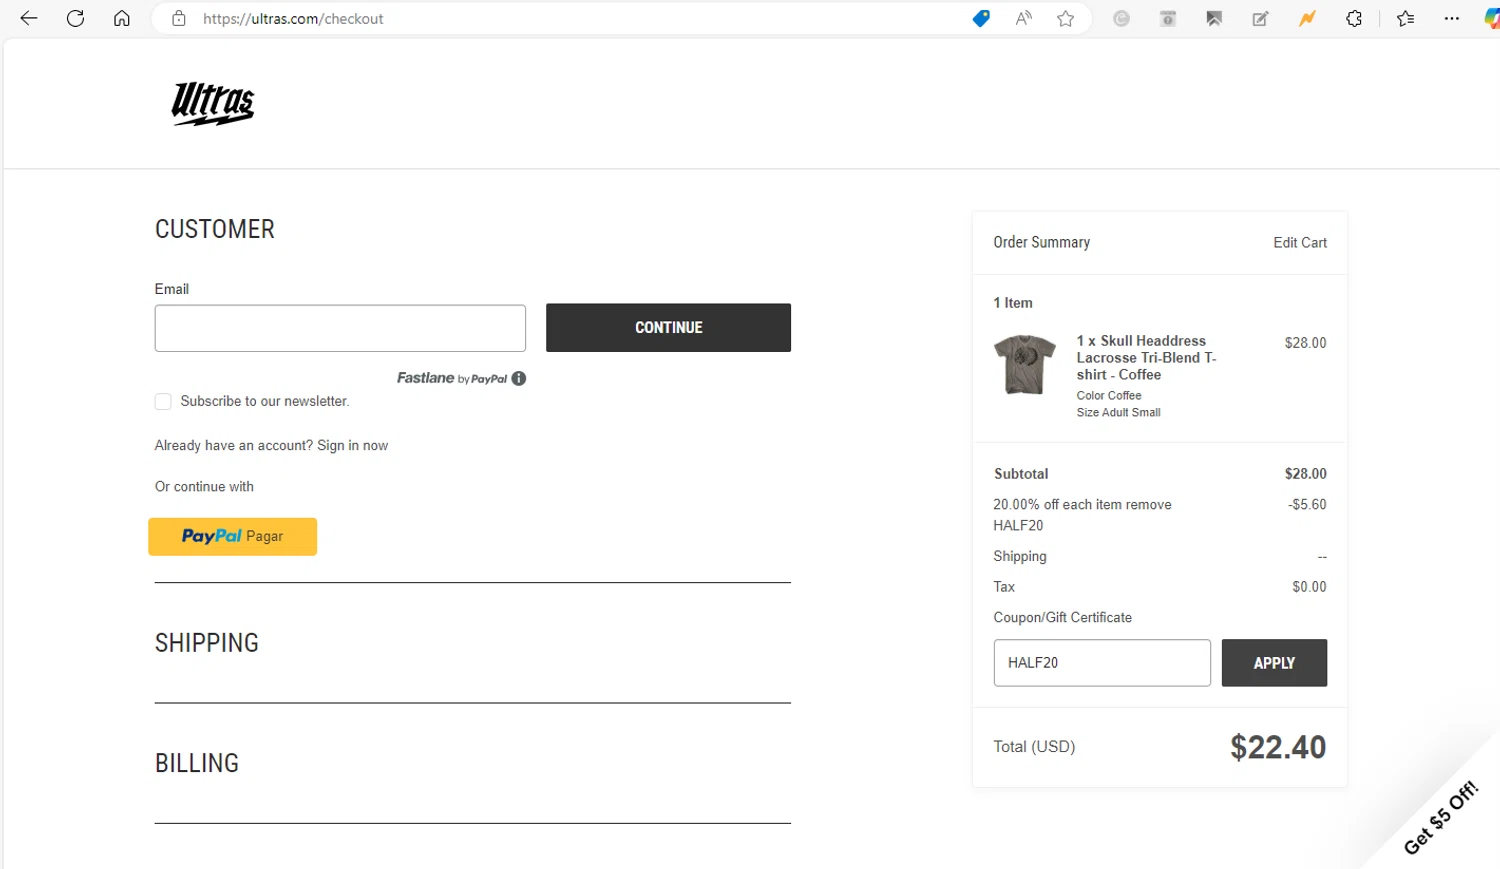Add this page to favorites
Image resolution: width=1500 pixels, height=869 pixels.
click(1066, 18)
